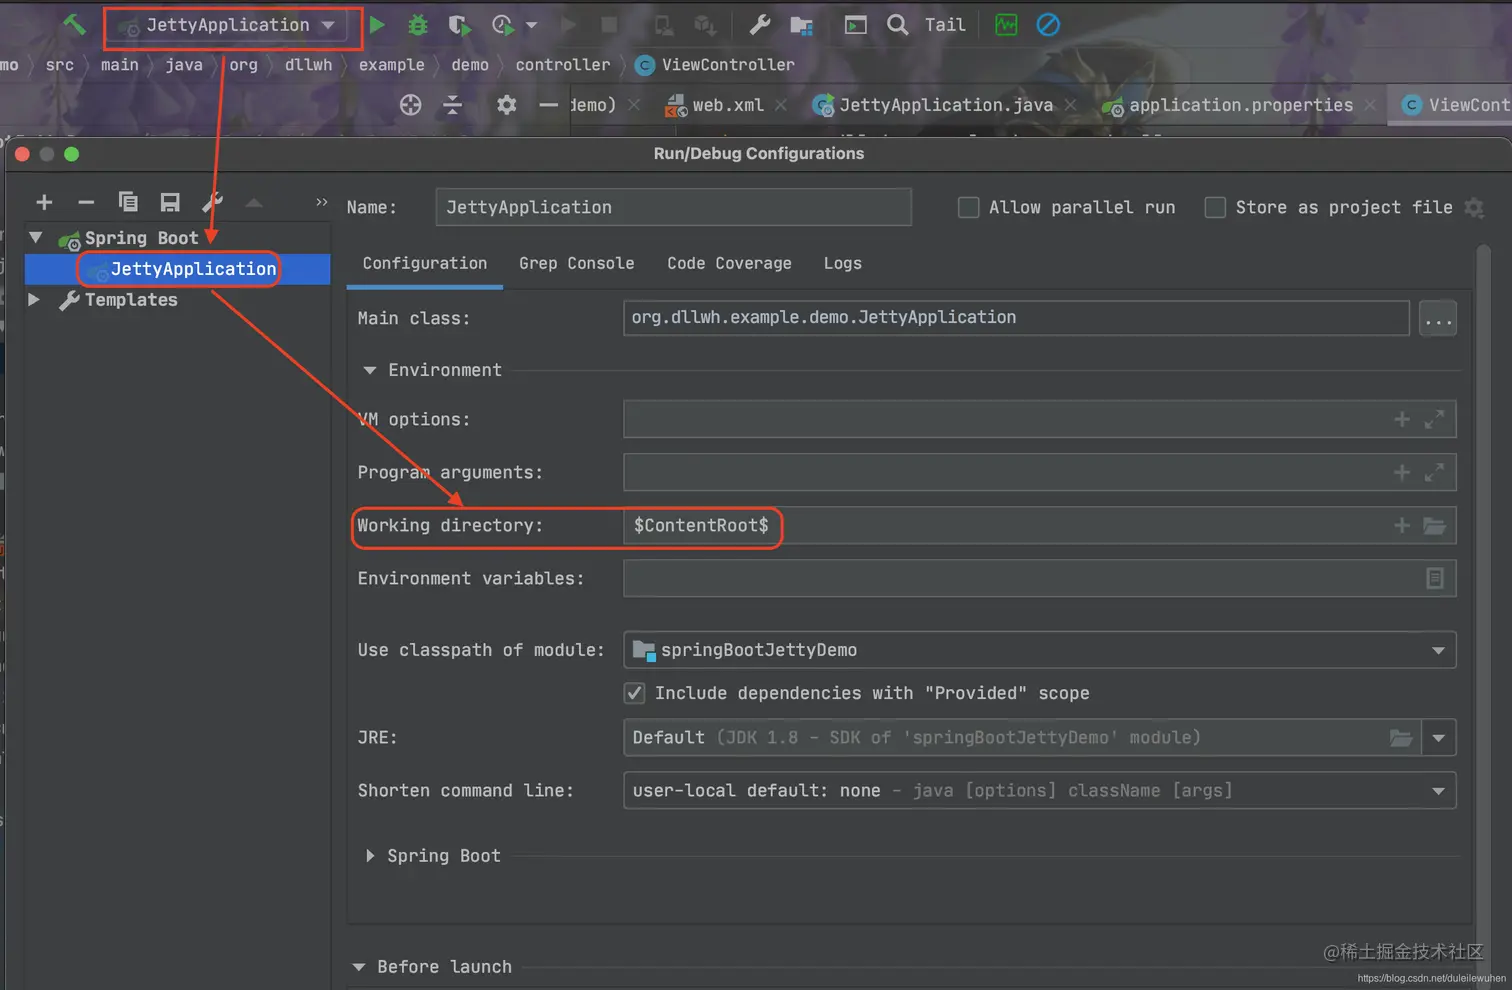This screenshot has width=1512, height=990.
Task: Add new configuration with plus icon
Action: [x=44, y=202]
